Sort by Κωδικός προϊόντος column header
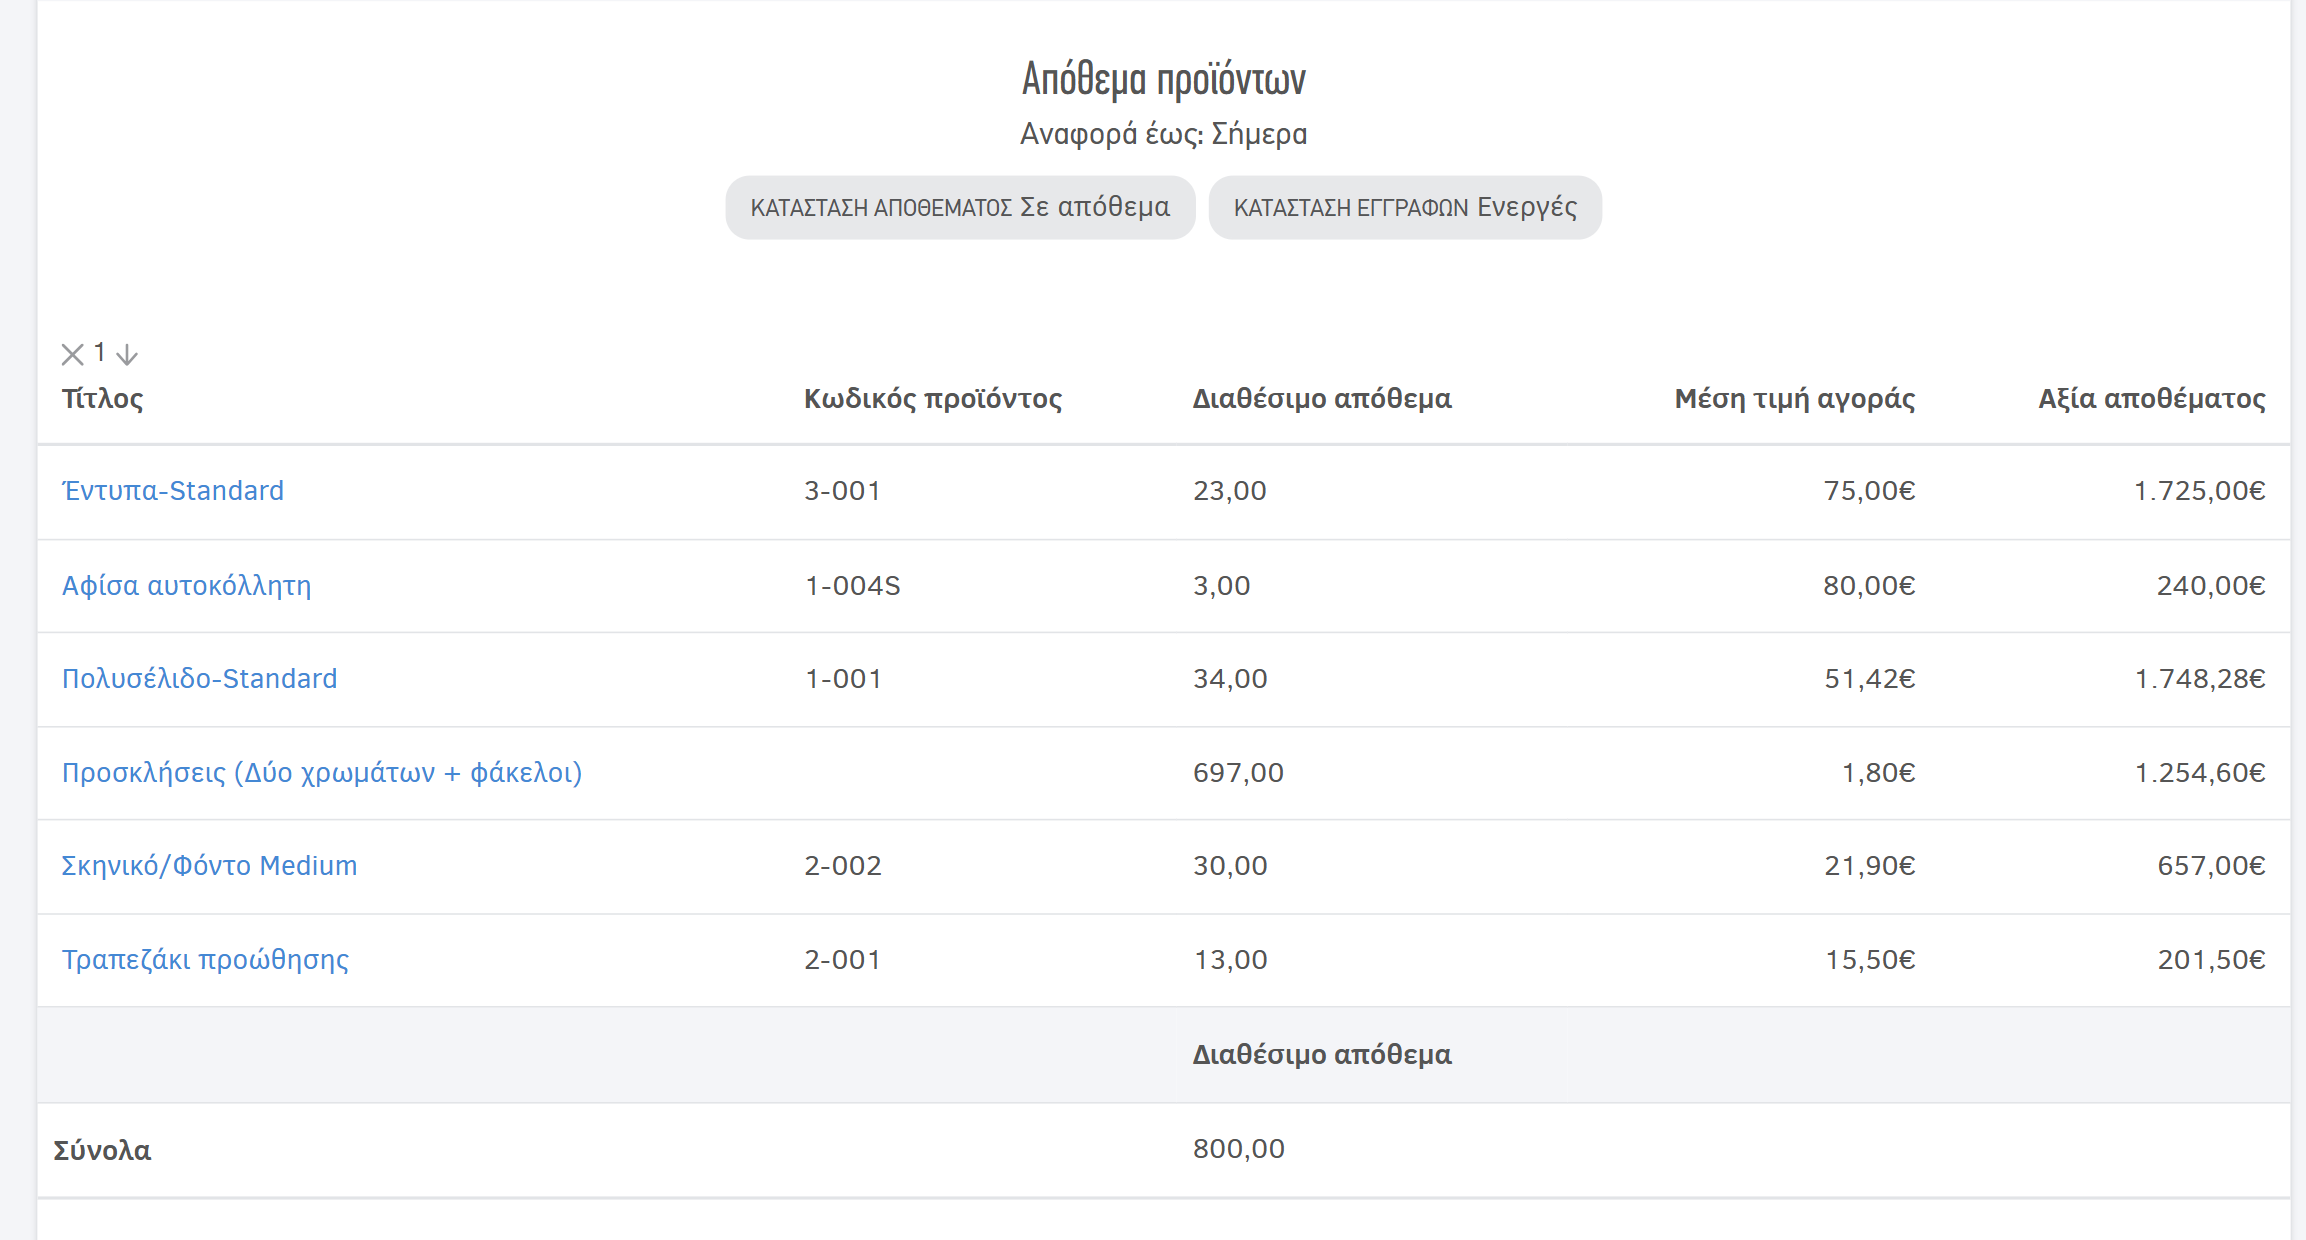This screenshot has height=1240, width=2306. click(x=933, y=399)
